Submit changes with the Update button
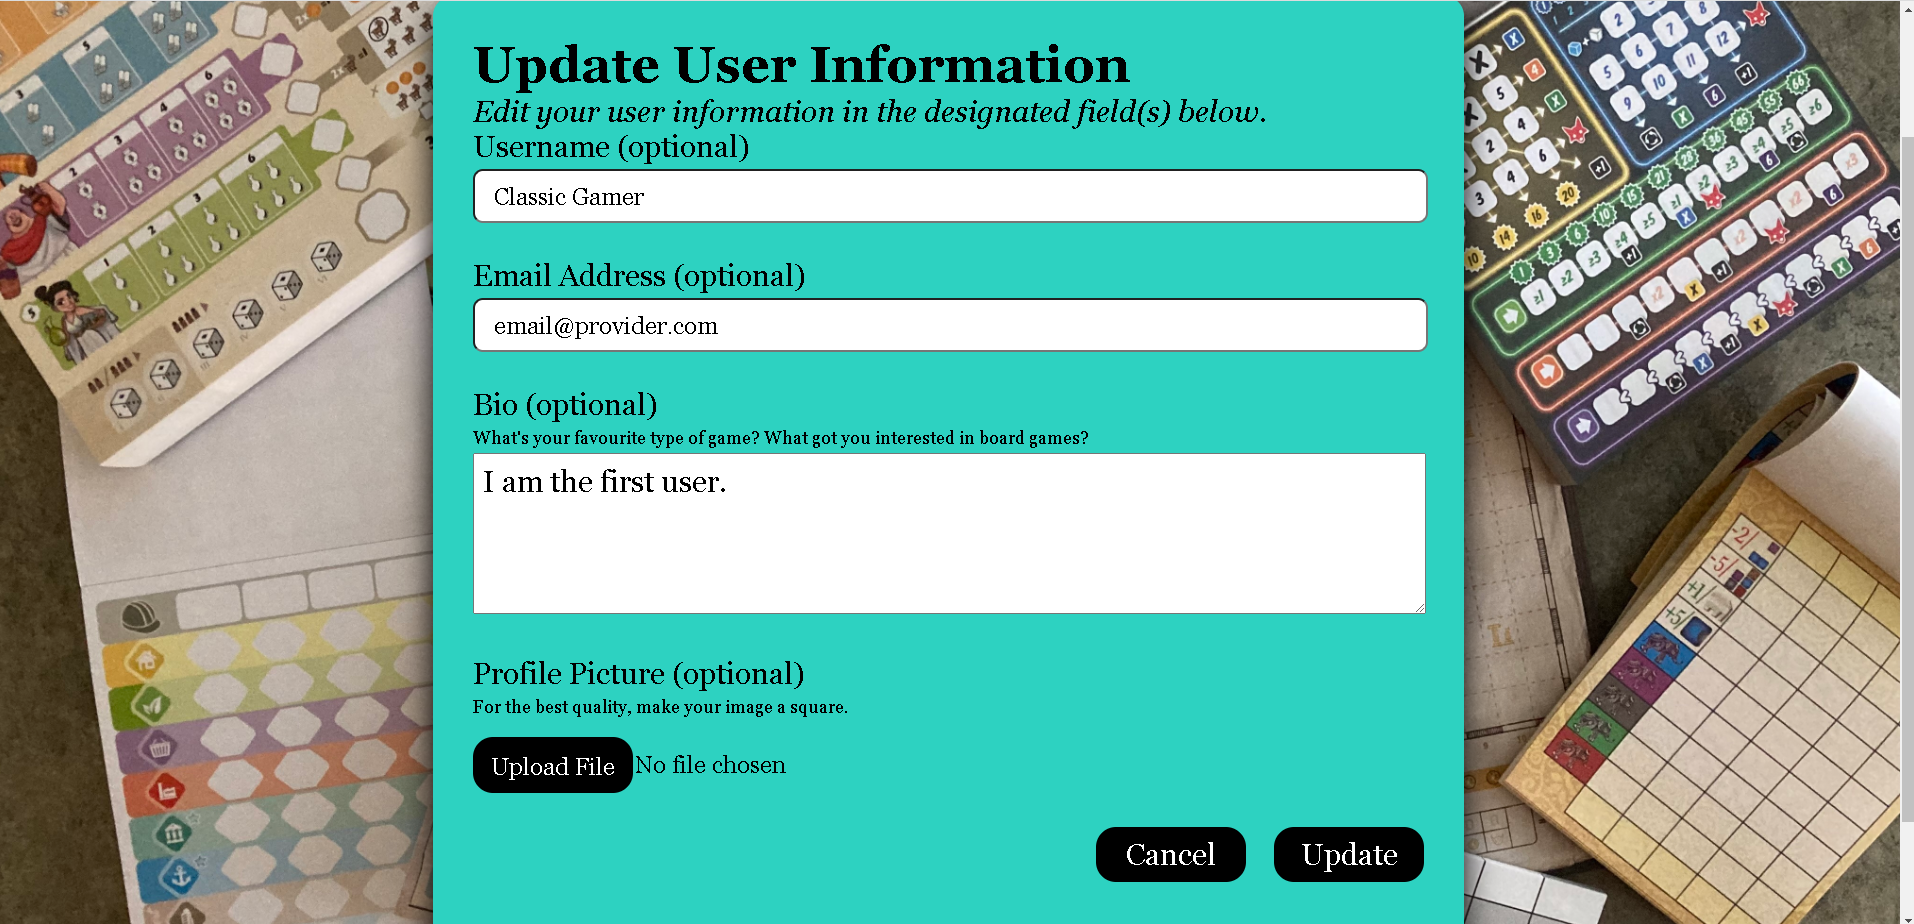 tap(1349, 854)
